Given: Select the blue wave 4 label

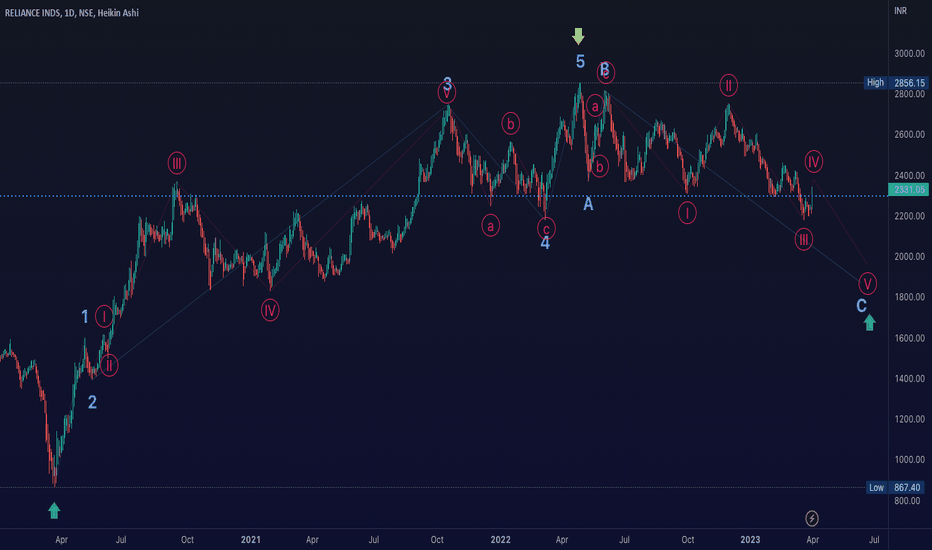Looking at the screenshot, I should pyautogui.click(x=545, y=243).
